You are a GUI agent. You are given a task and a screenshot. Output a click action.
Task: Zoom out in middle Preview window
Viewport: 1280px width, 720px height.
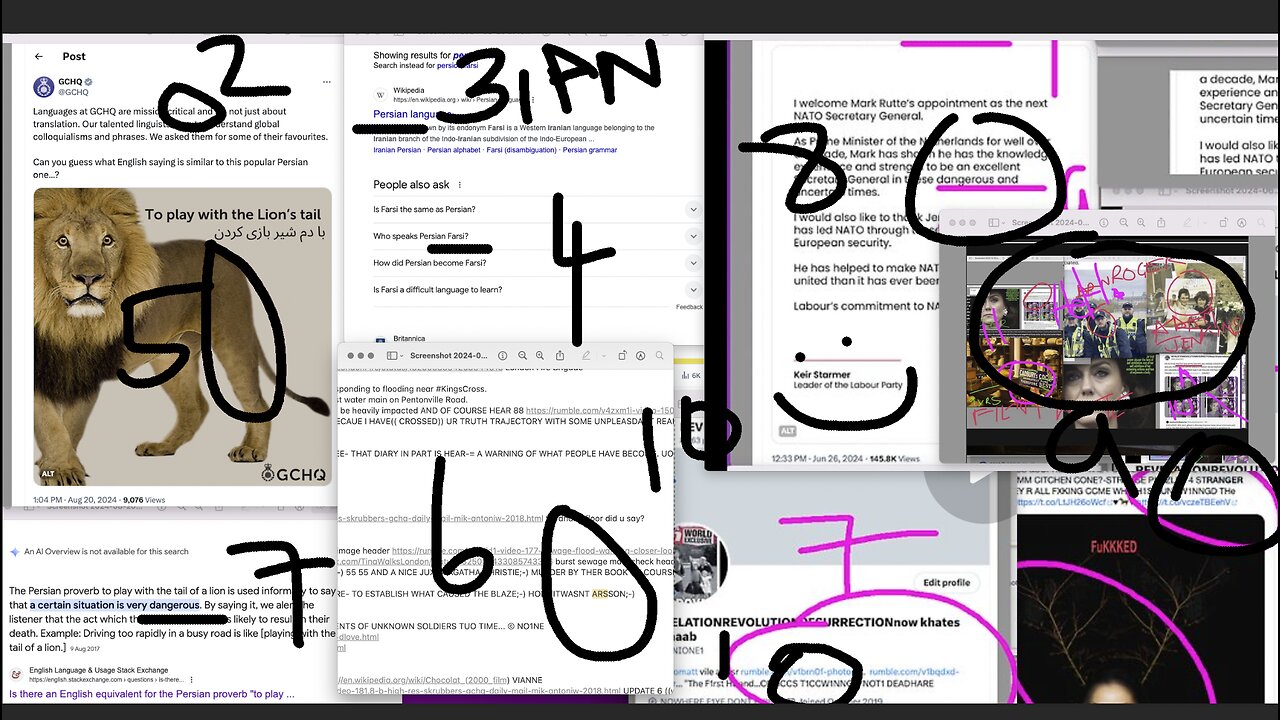(522, 356)
